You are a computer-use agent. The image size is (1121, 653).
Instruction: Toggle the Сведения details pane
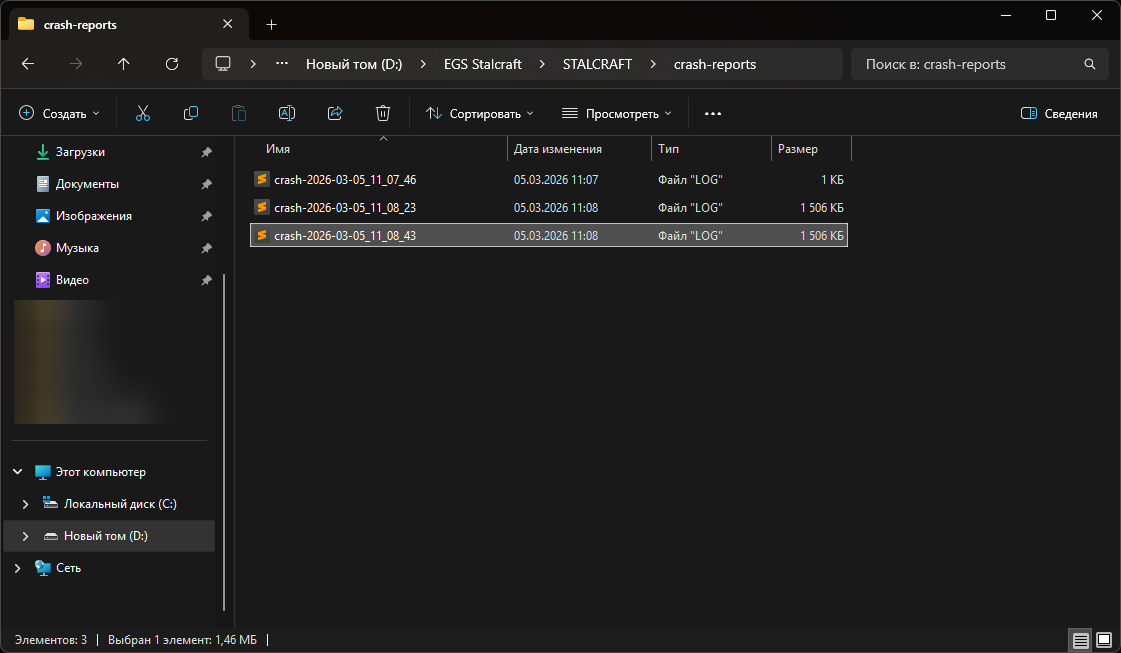tap(1059, 113)
